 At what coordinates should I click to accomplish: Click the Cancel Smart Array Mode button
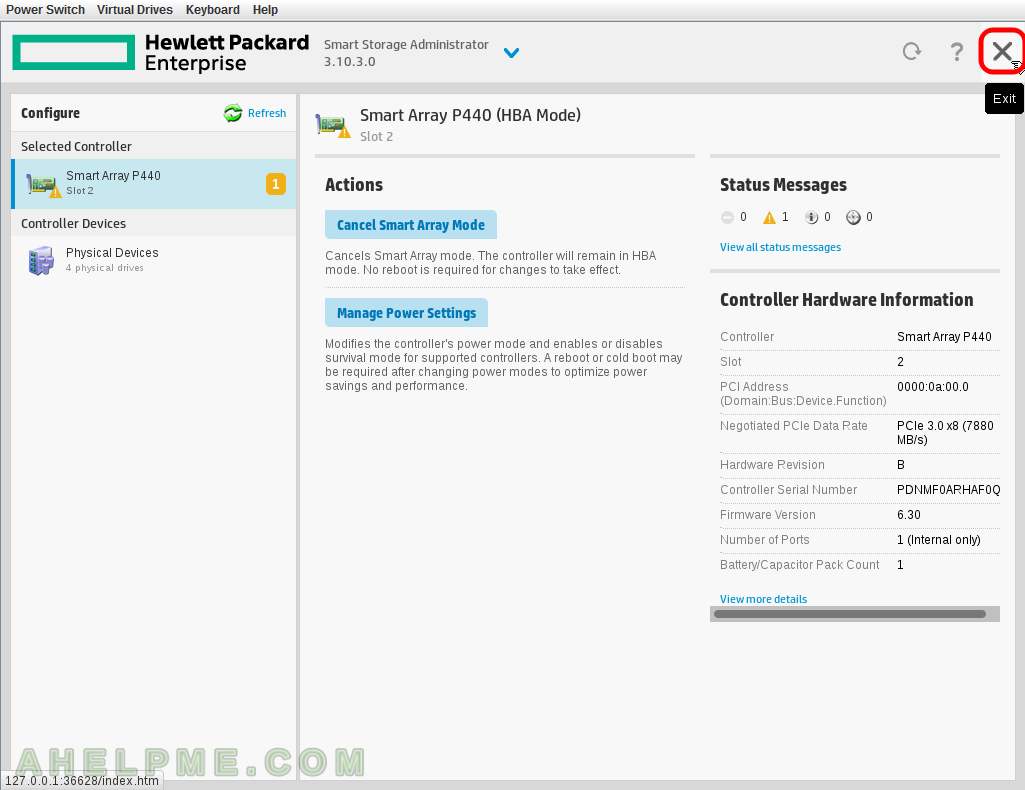(x=411, y=225)
